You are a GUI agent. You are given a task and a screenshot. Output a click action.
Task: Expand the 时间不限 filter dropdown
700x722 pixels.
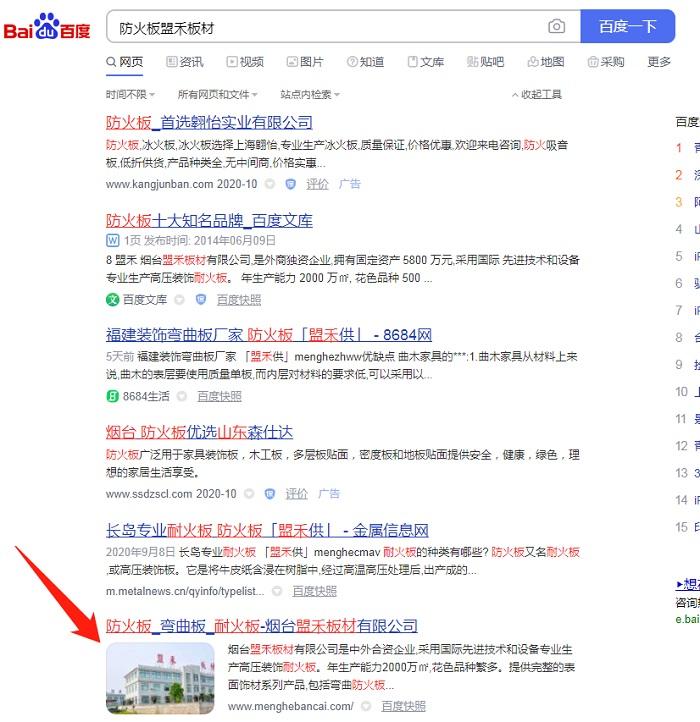[130, 94]
